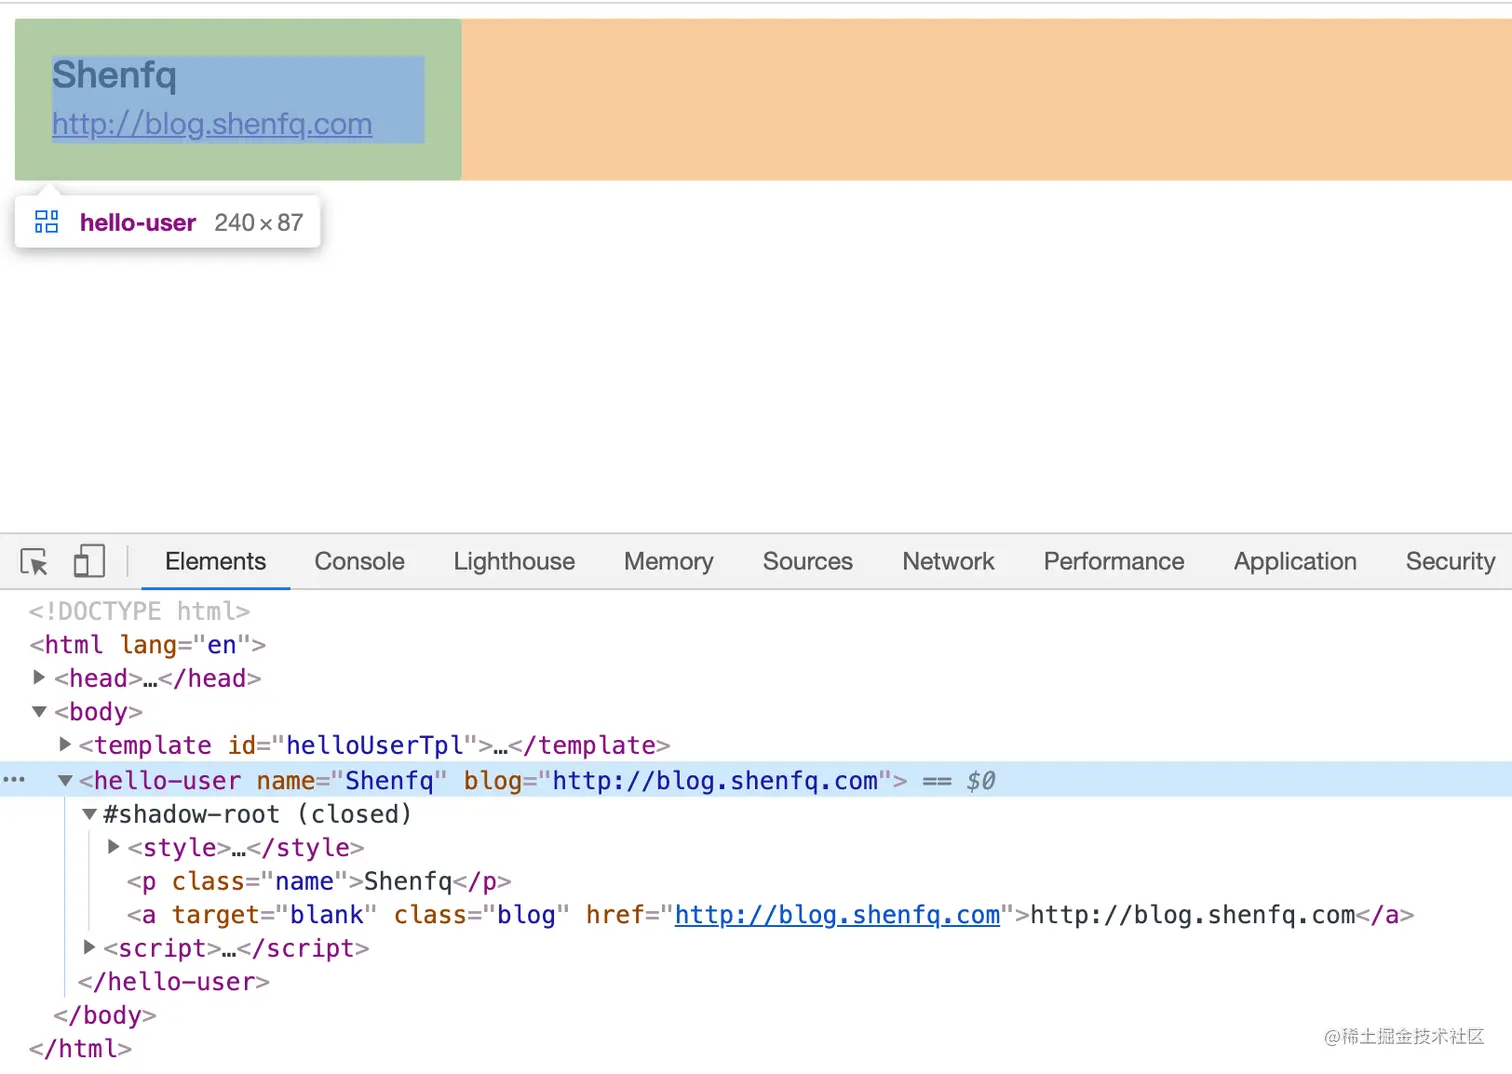The width and height of the screenshot is (1512, 1074).
Task: Switch to the Elements tab
Action: pos(216,562)
